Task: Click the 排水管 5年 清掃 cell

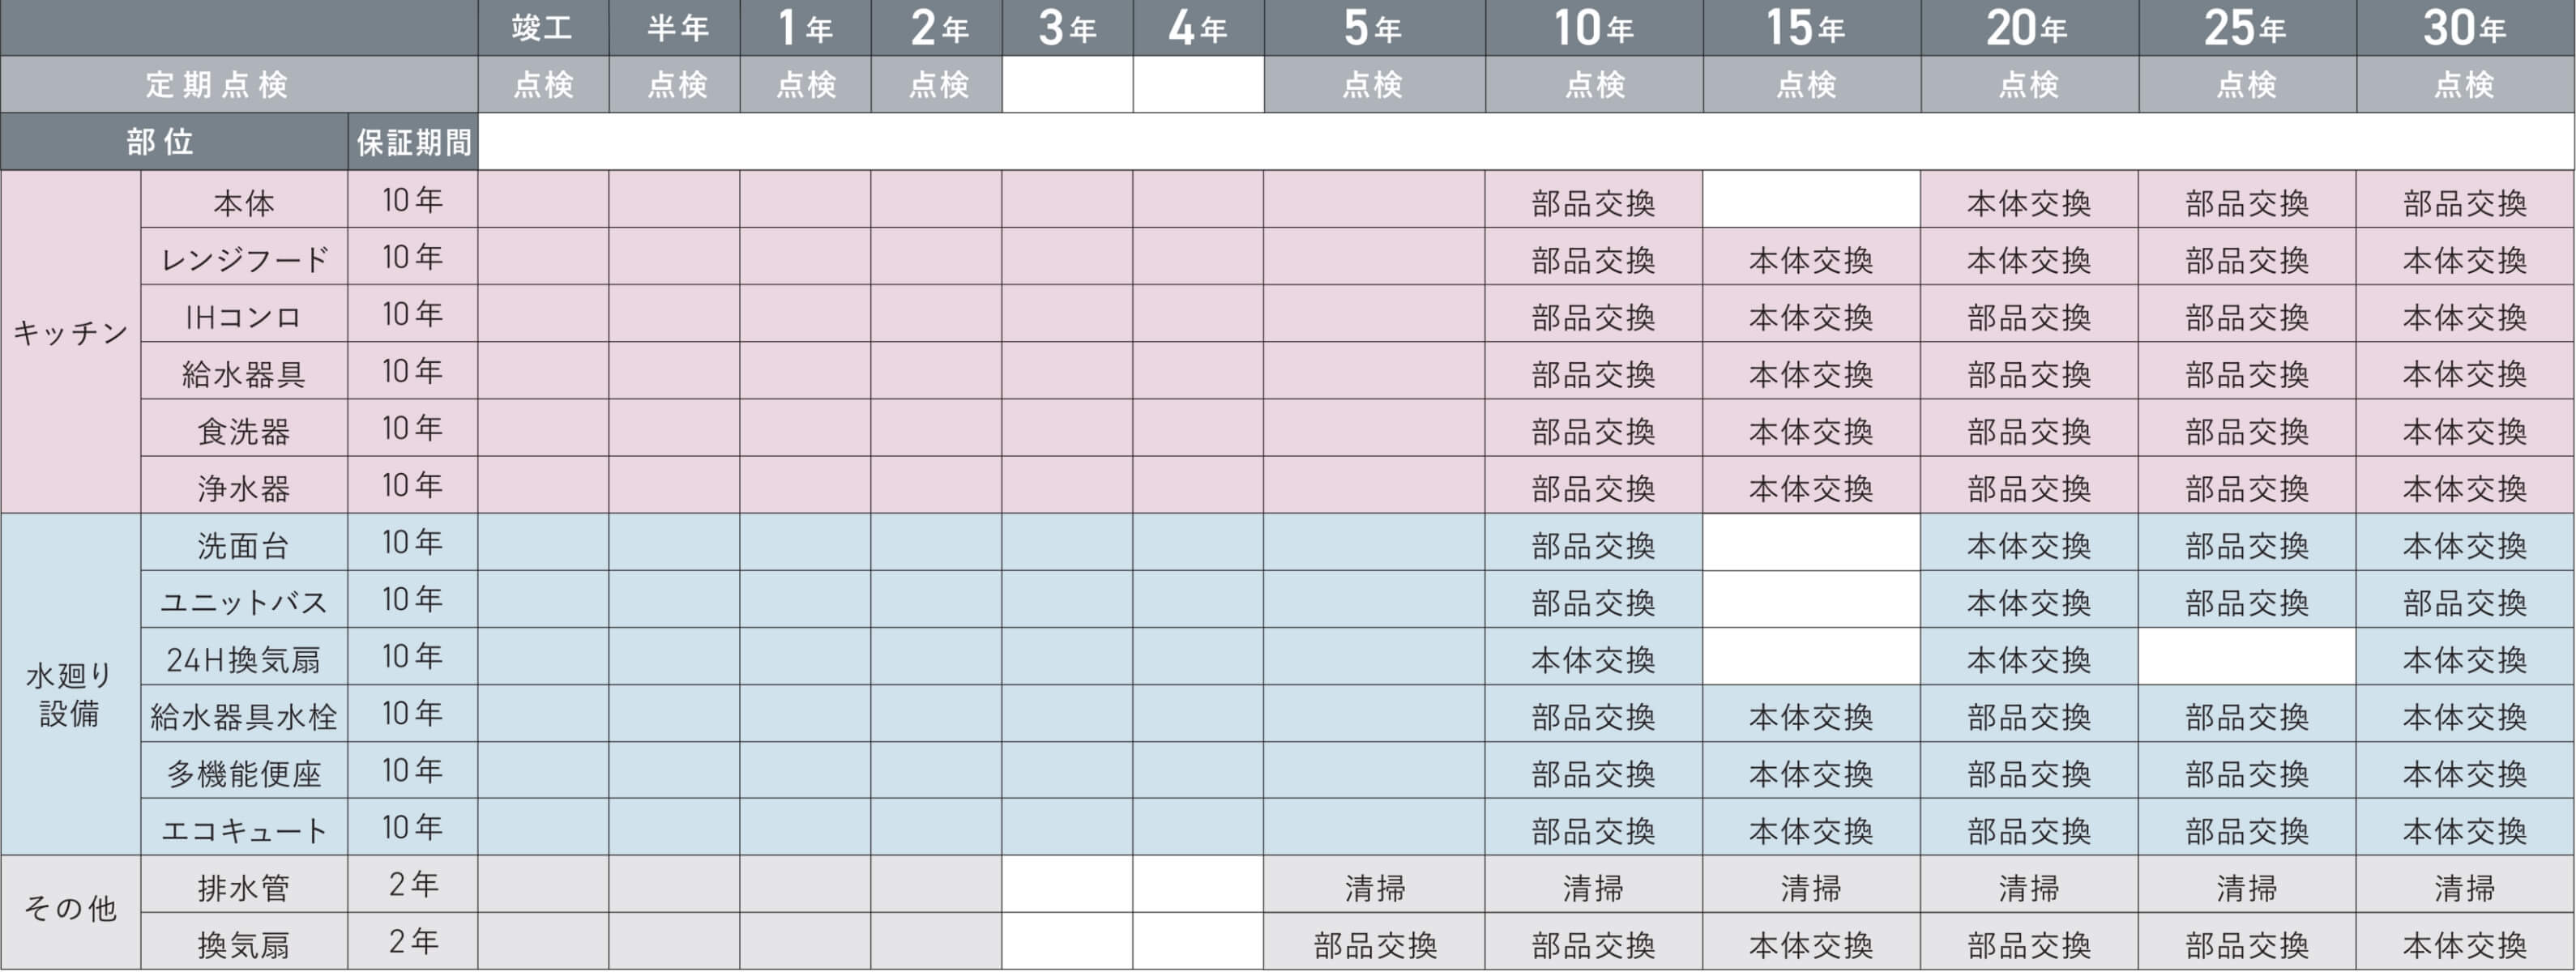Action: click(x=1374, y=885)
